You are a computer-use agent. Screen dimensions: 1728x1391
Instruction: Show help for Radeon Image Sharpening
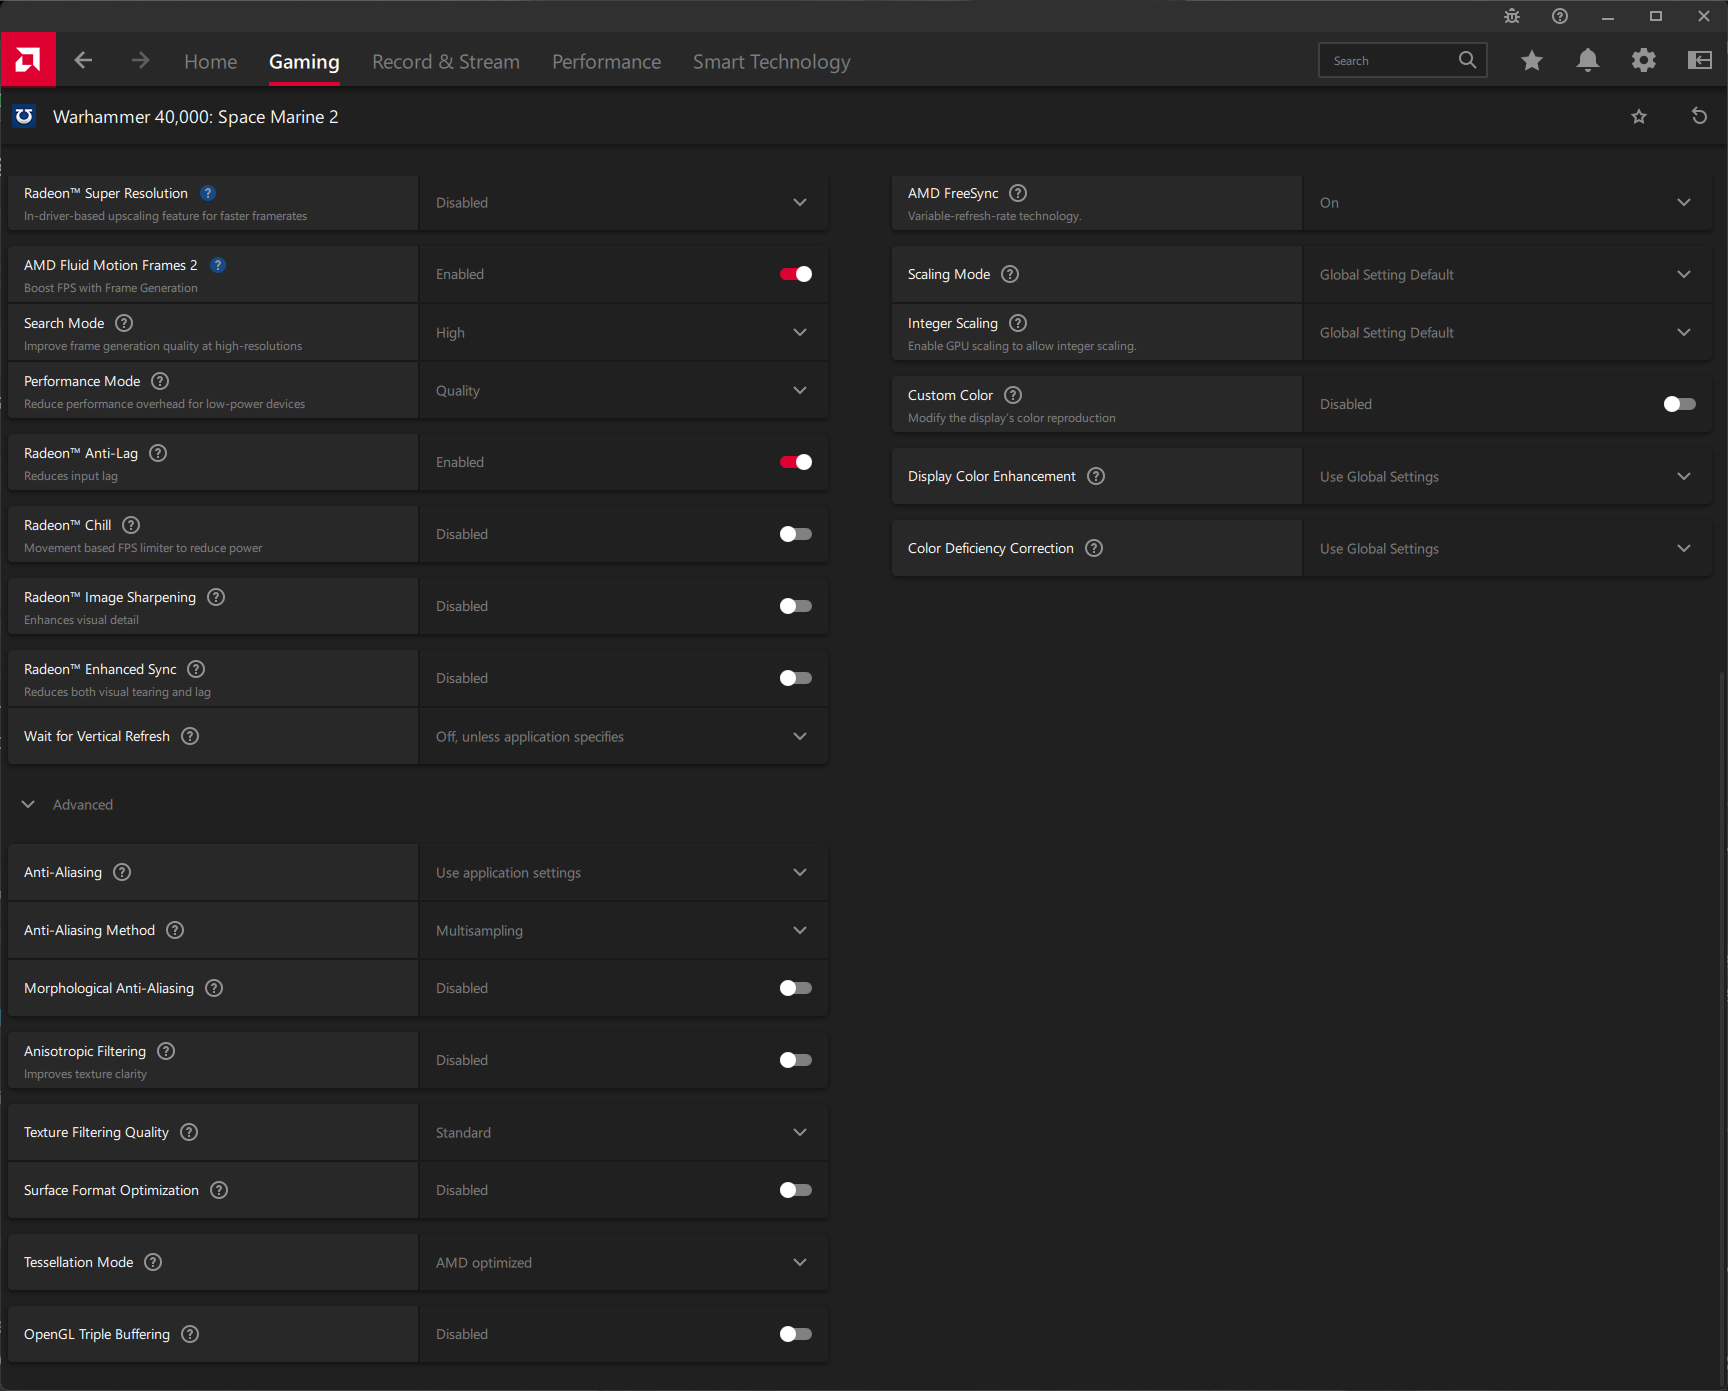[x=216, y=597]
